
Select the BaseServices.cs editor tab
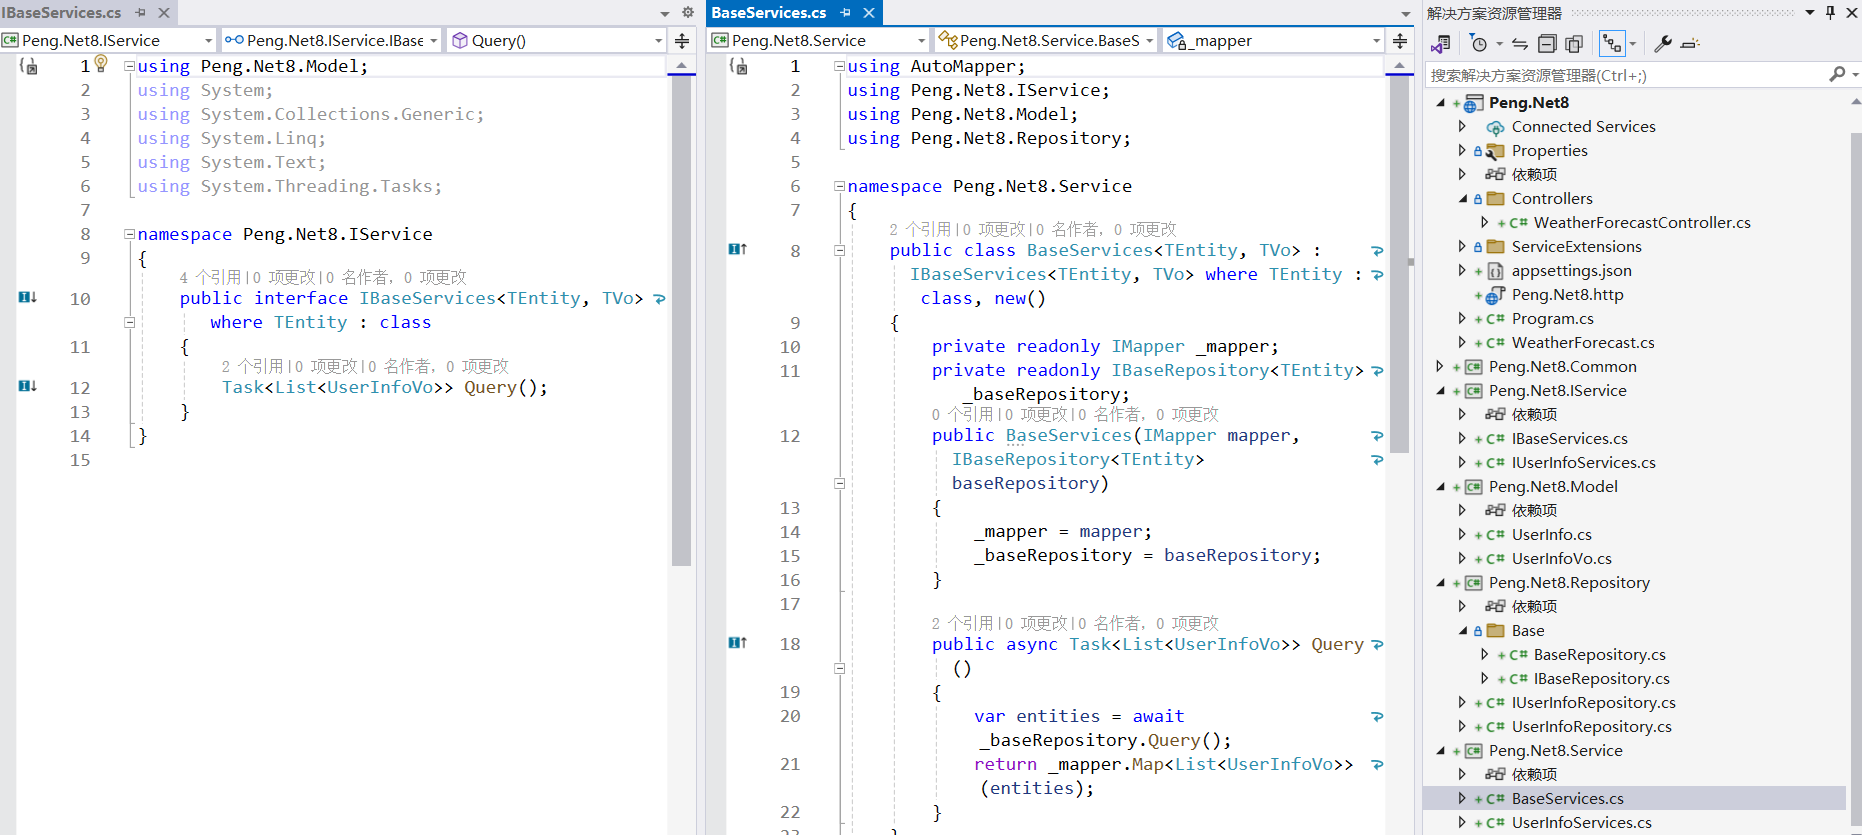pos(769,13)
